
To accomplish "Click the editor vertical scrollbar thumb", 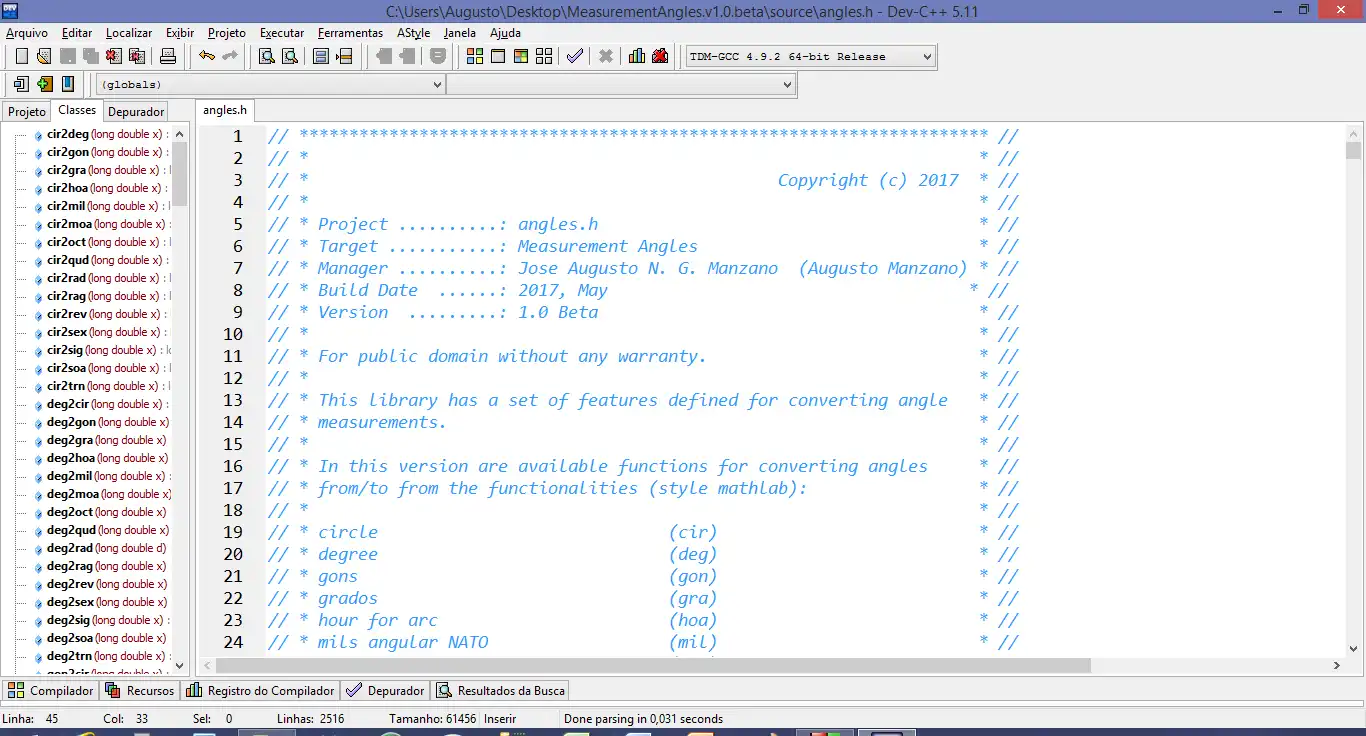I will tap(1353, 150).
